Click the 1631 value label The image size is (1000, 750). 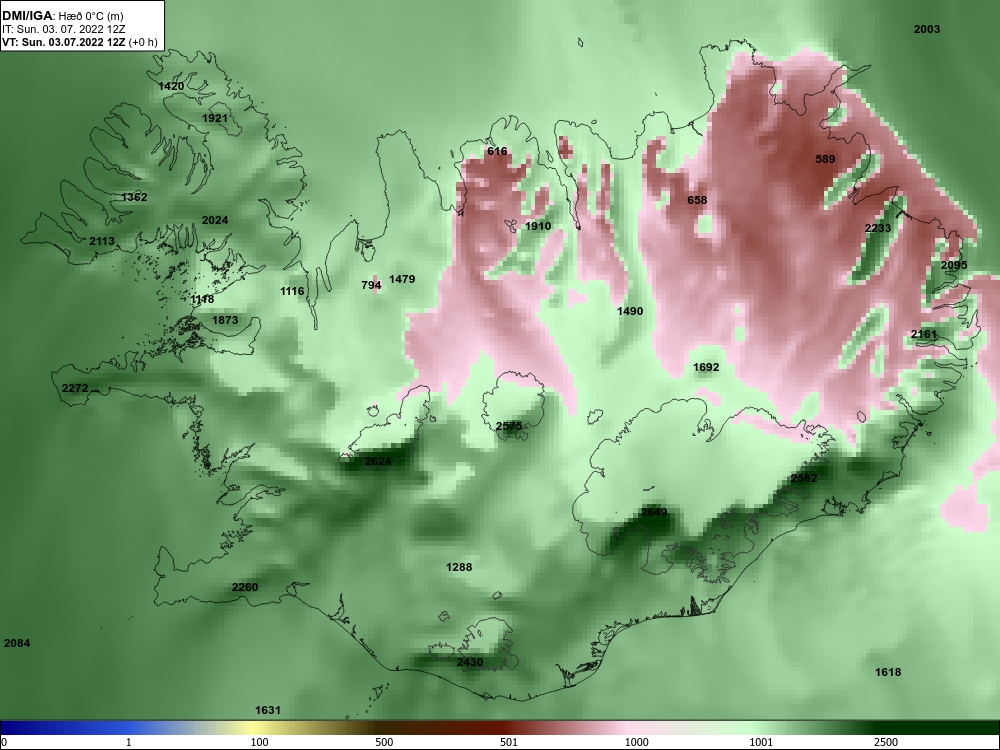[268, 710]
